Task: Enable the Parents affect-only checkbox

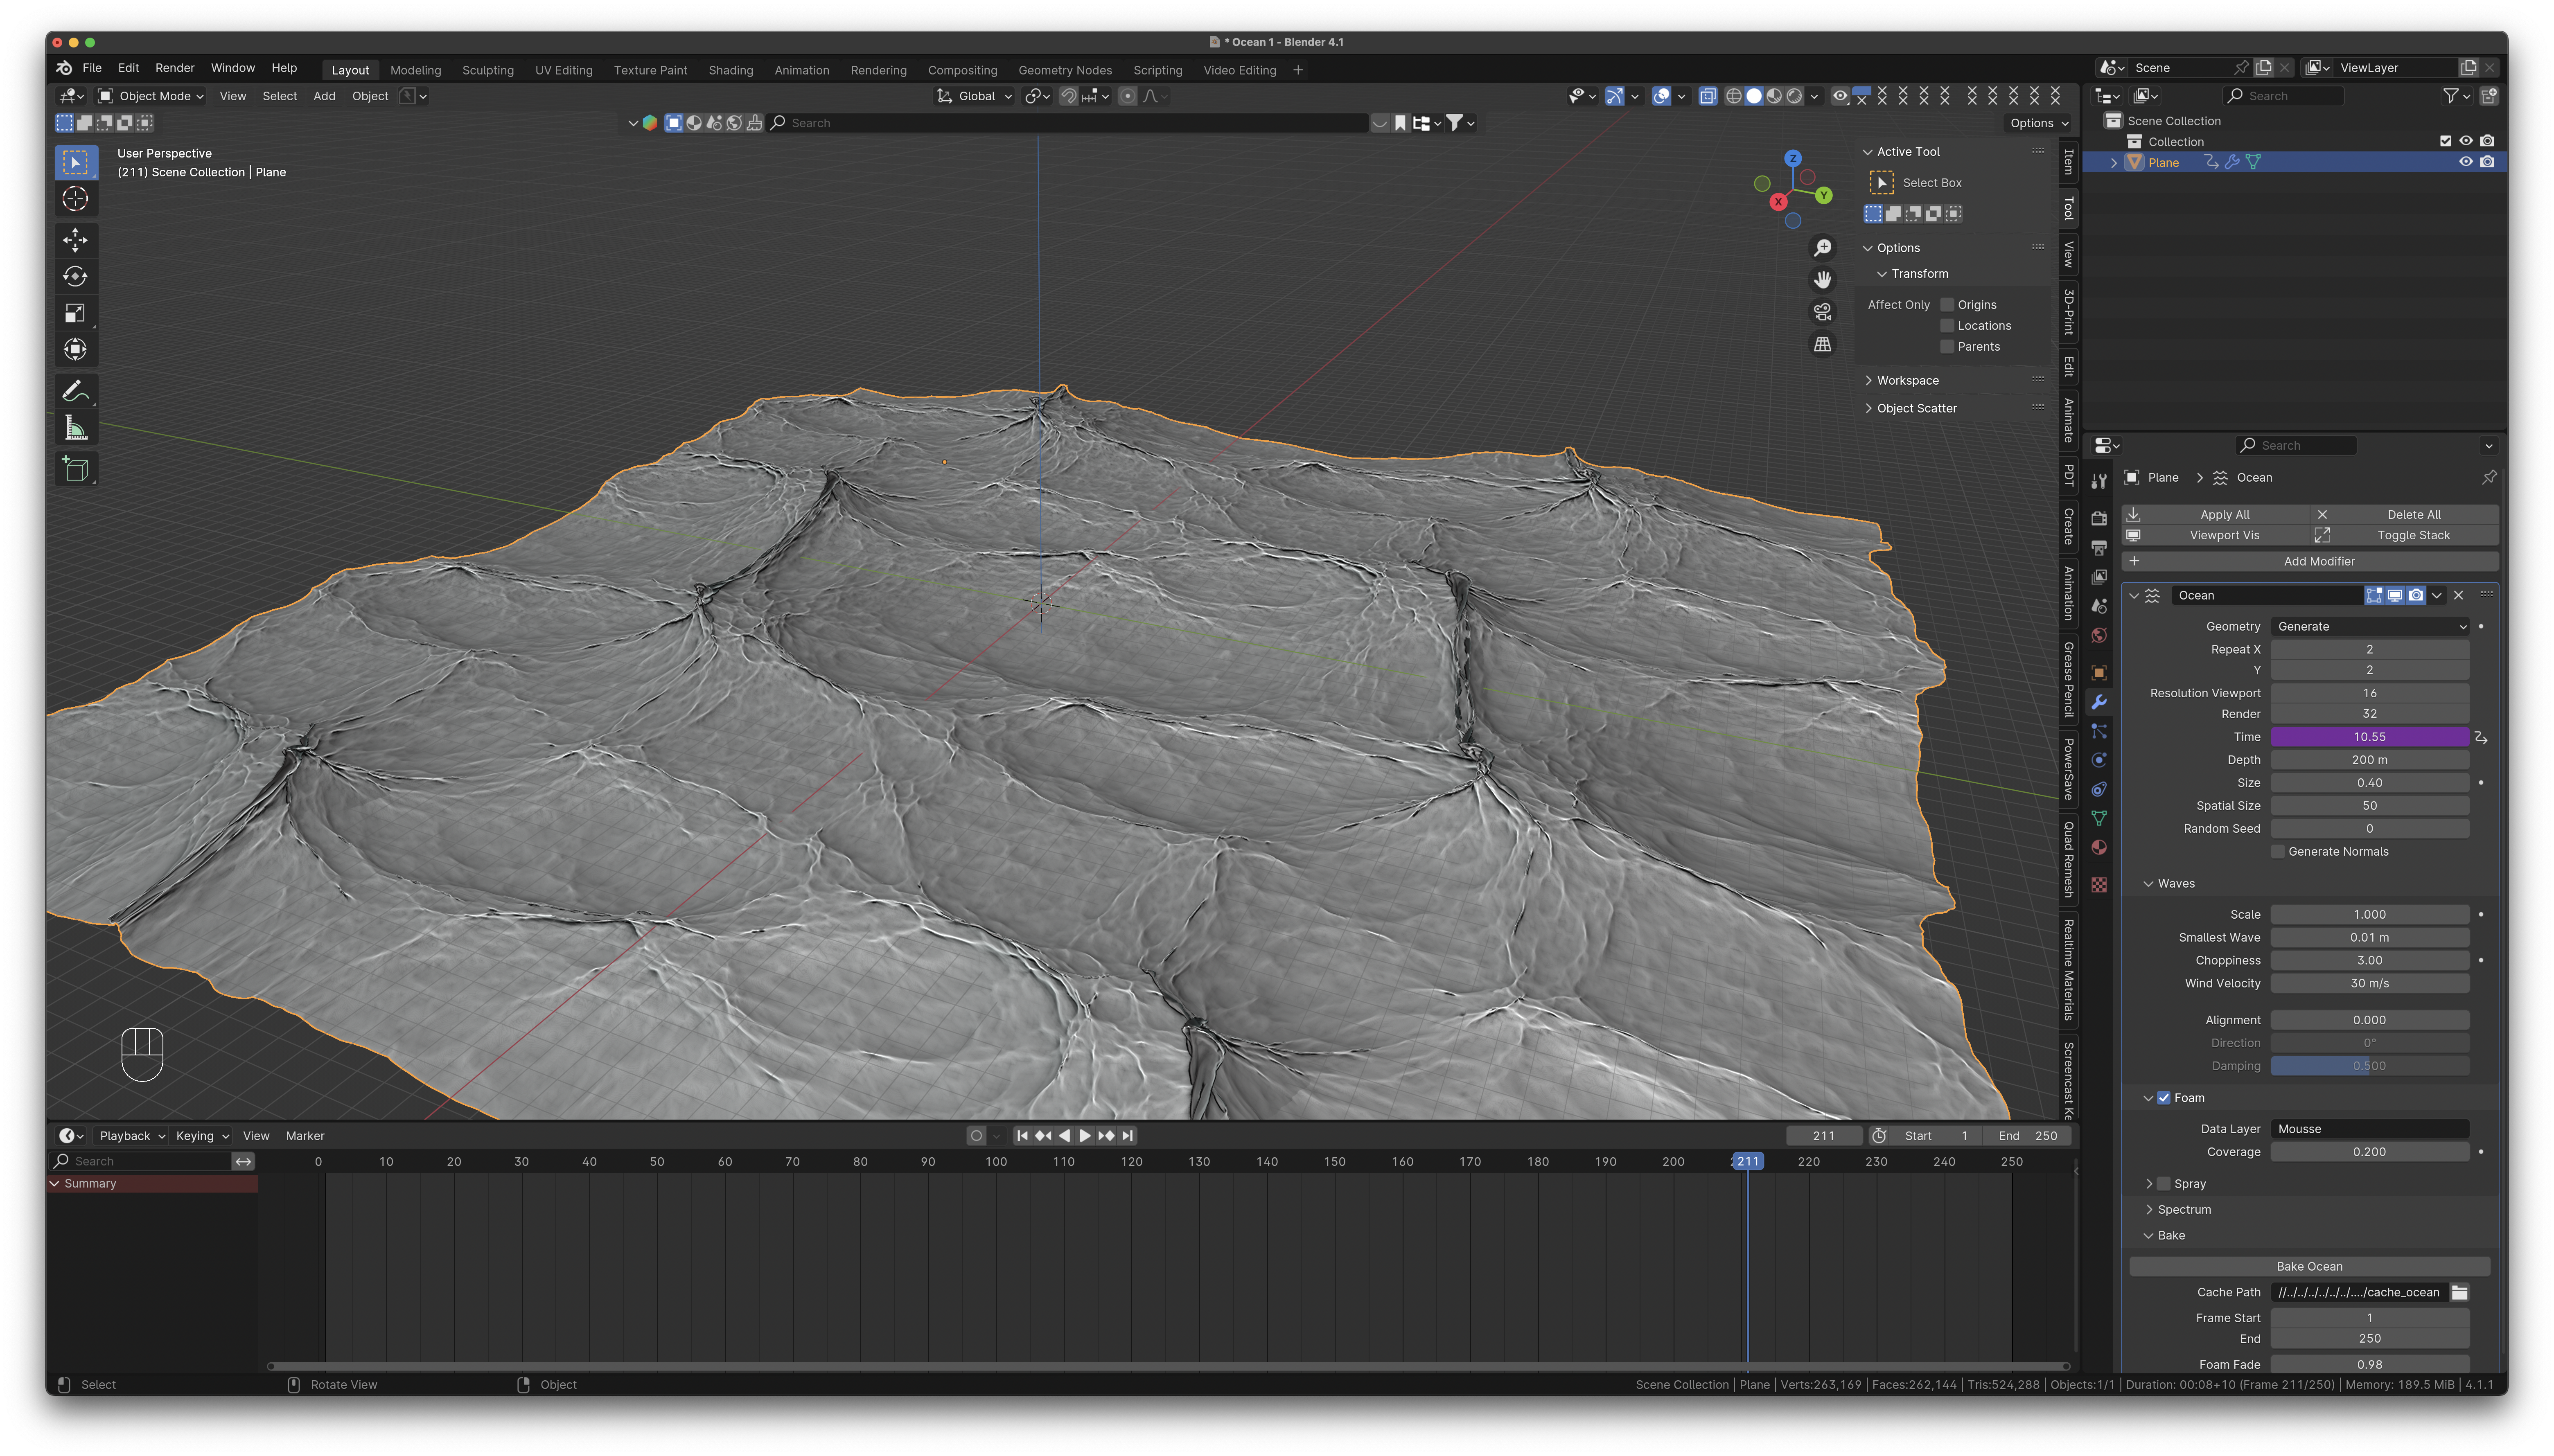Action: click(1947, 347)
